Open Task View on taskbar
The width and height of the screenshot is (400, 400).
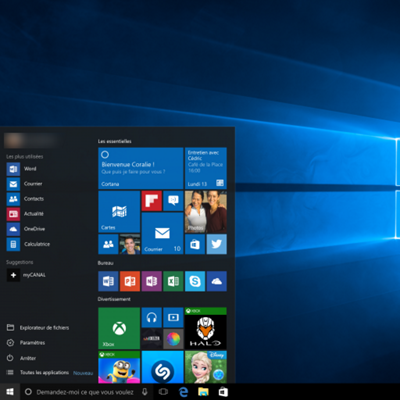(163, 392)
